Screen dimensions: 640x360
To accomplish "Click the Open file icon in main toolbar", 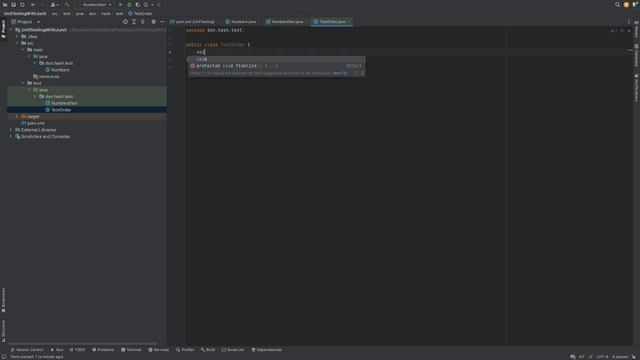I will pos(5,4).
